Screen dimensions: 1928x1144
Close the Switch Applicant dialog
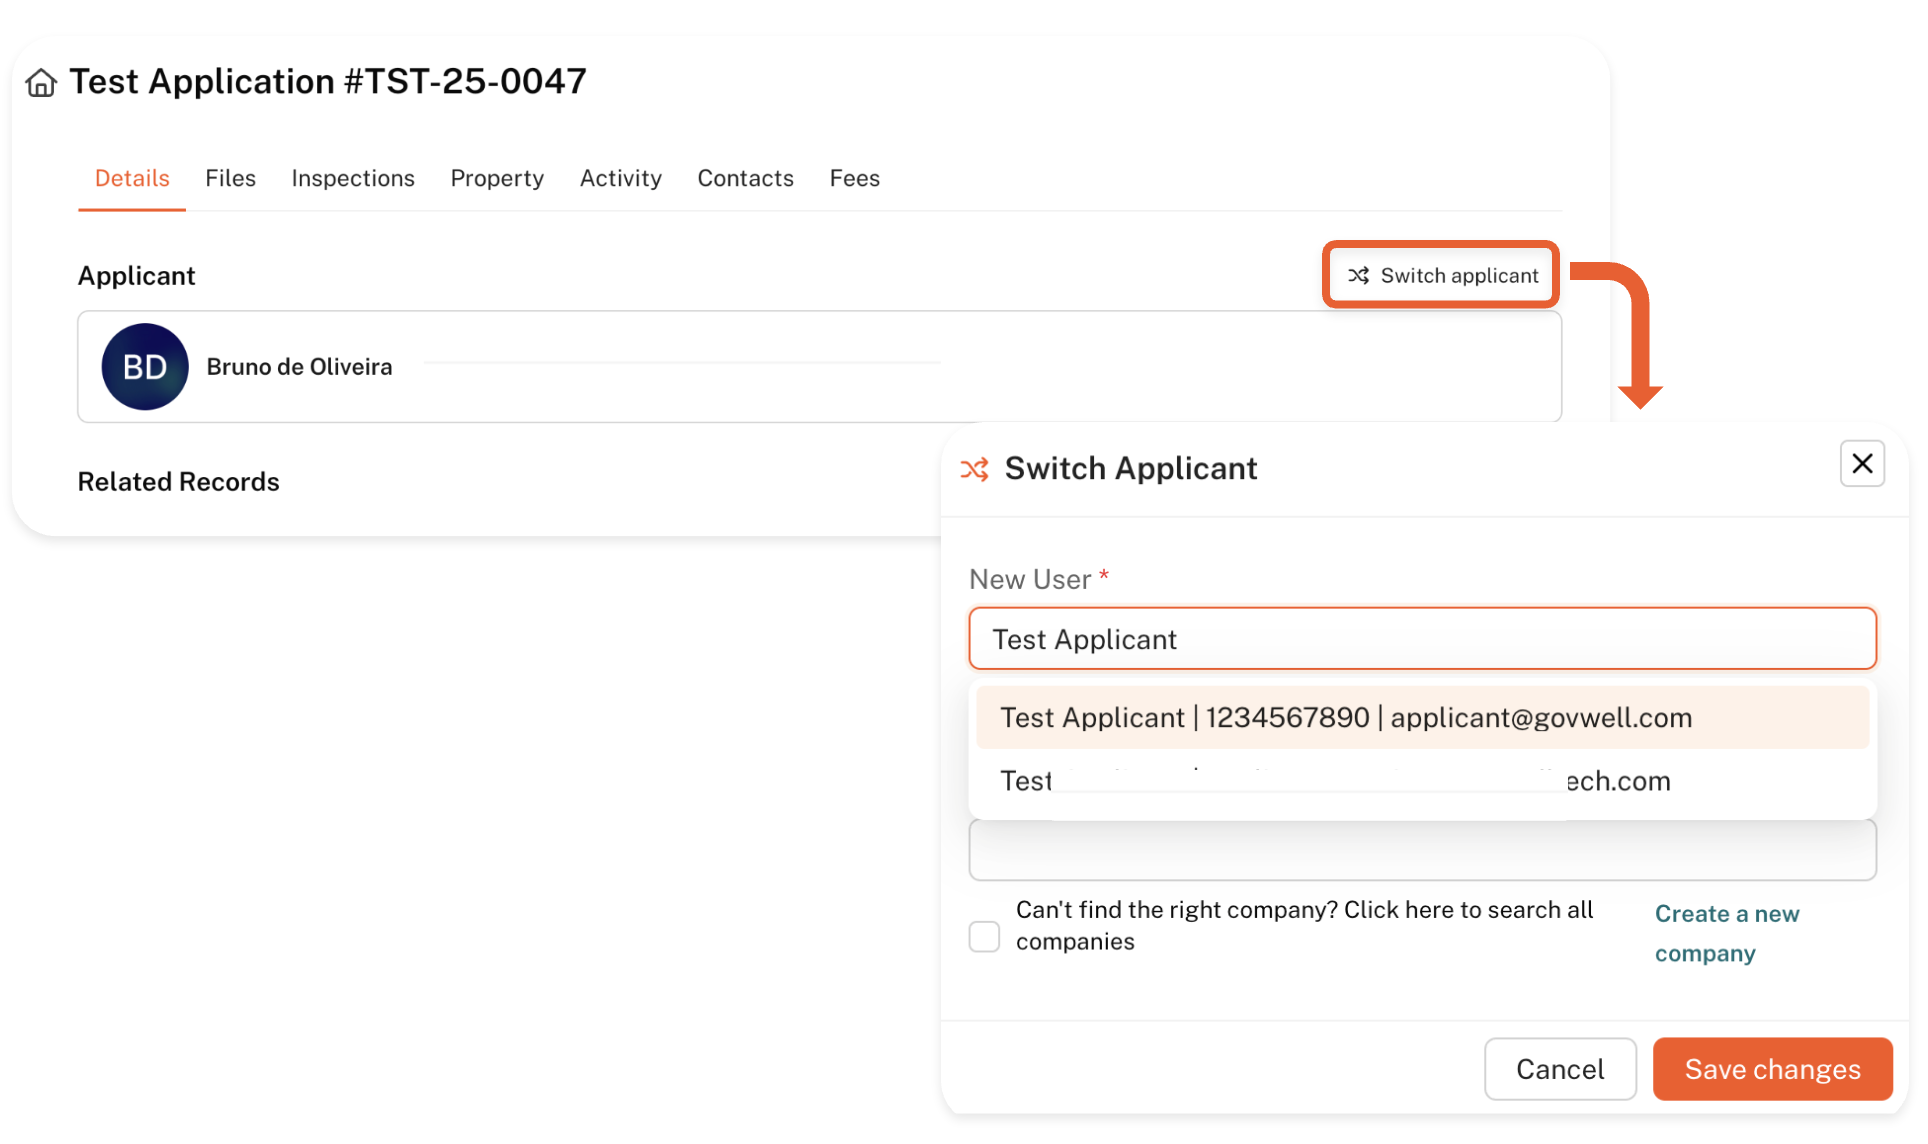(1861, 464)
